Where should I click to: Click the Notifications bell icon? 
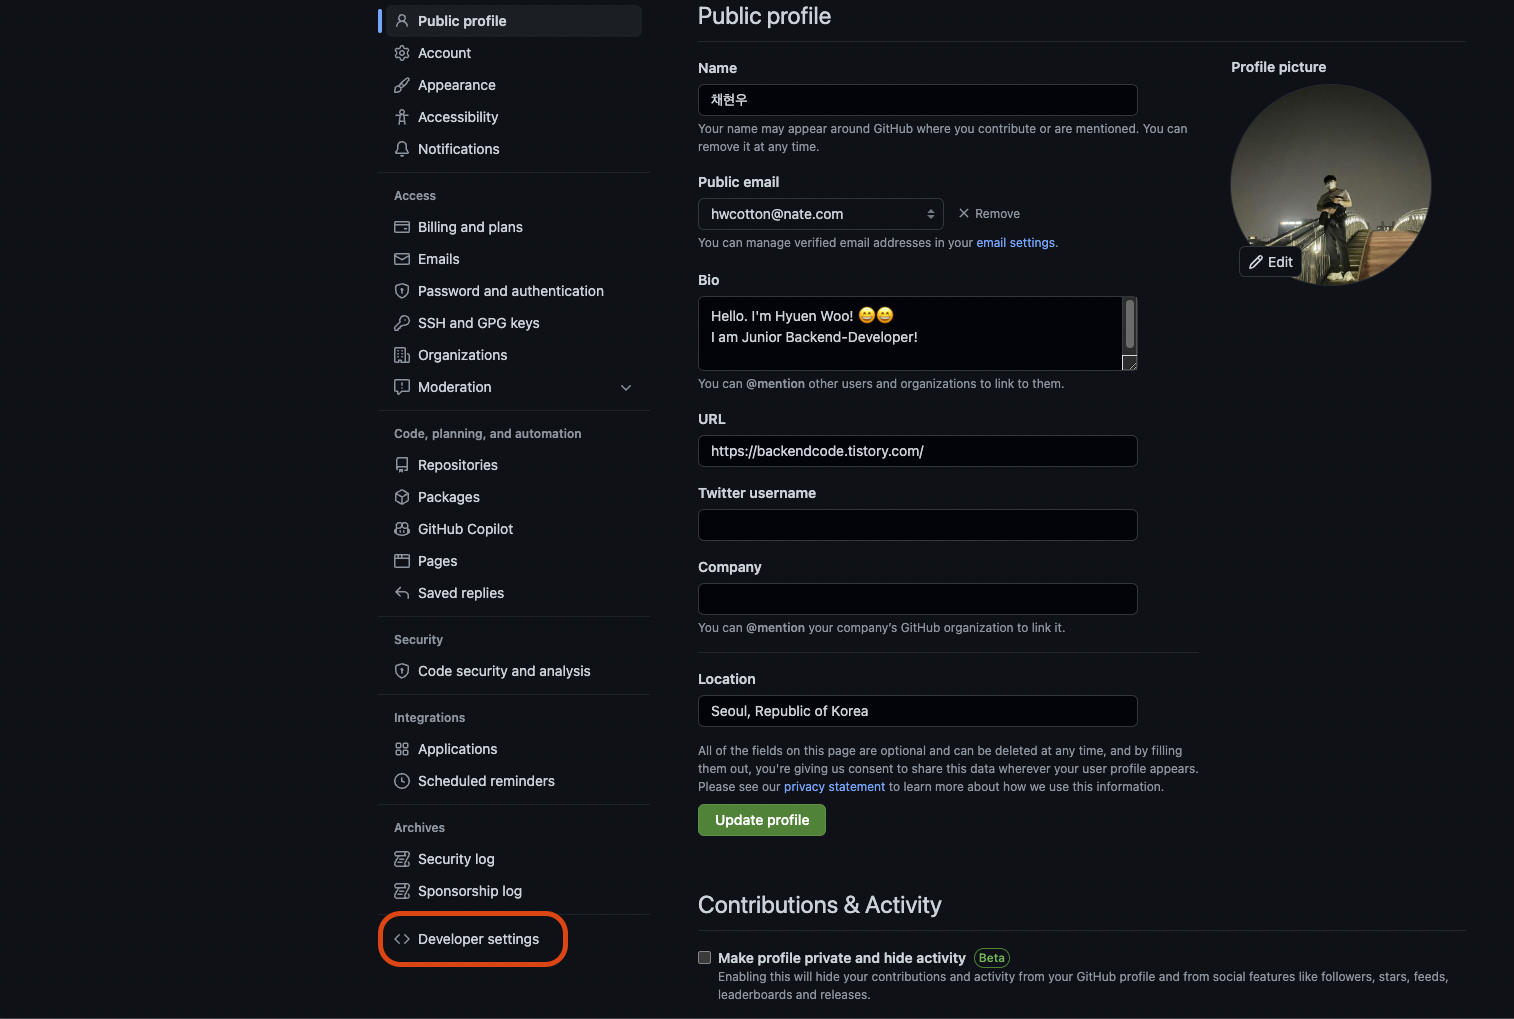401,148
